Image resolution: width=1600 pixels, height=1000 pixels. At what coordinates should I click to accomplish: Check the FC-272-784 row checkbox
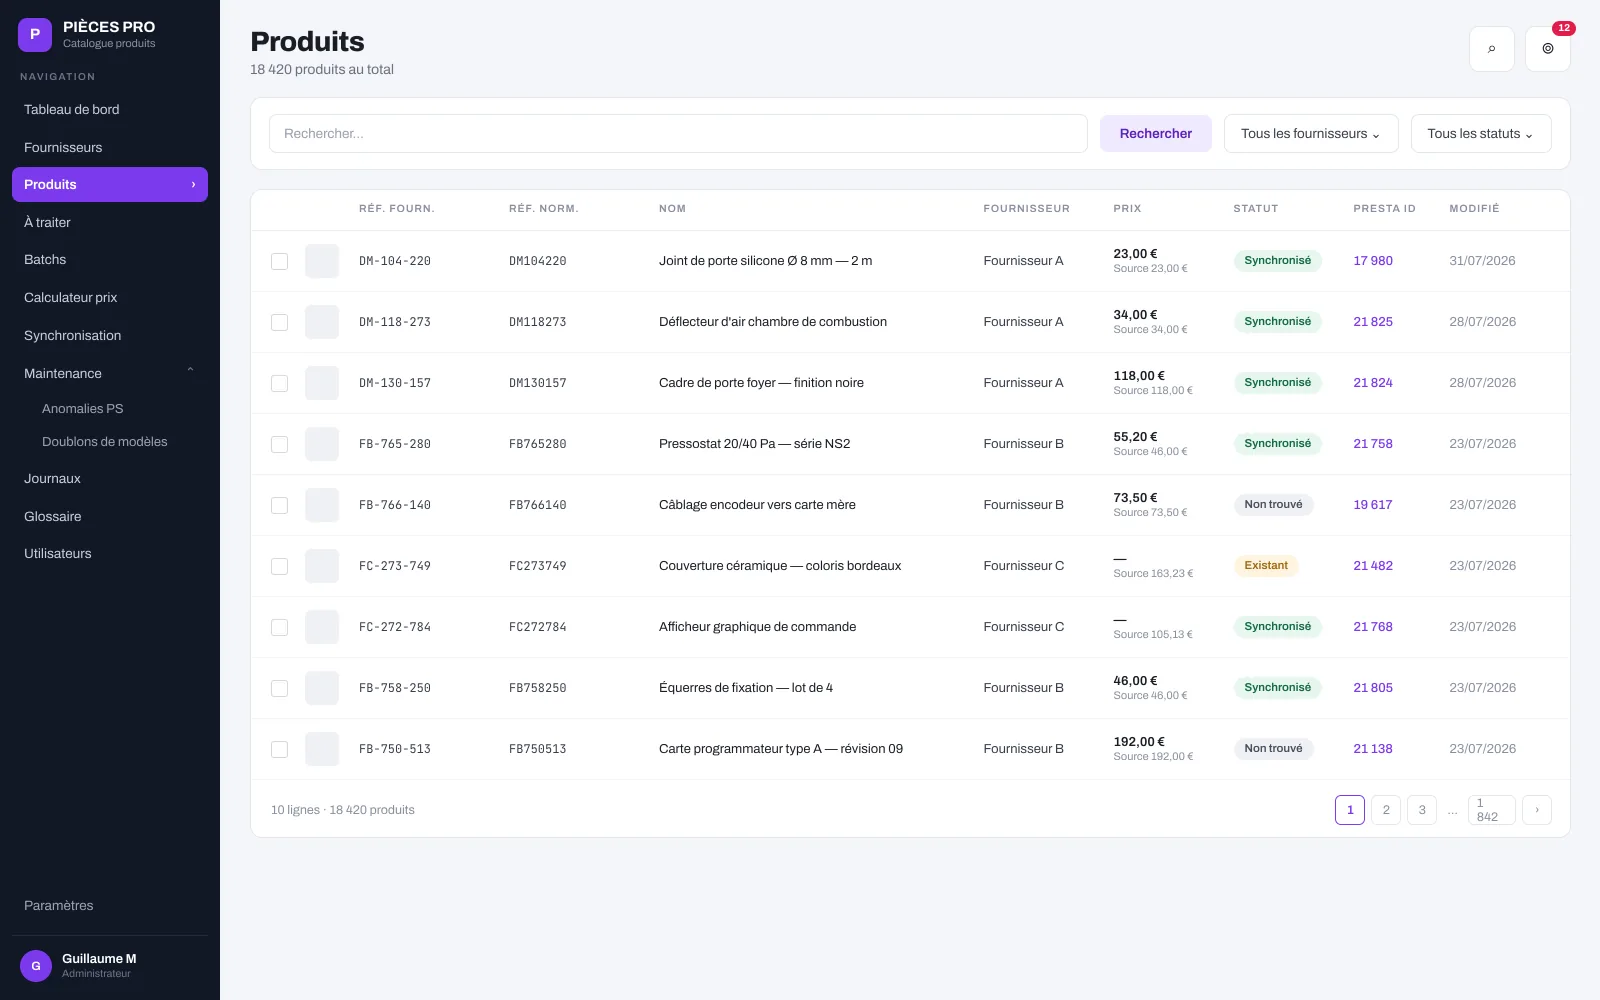click(x=279, y=627)
